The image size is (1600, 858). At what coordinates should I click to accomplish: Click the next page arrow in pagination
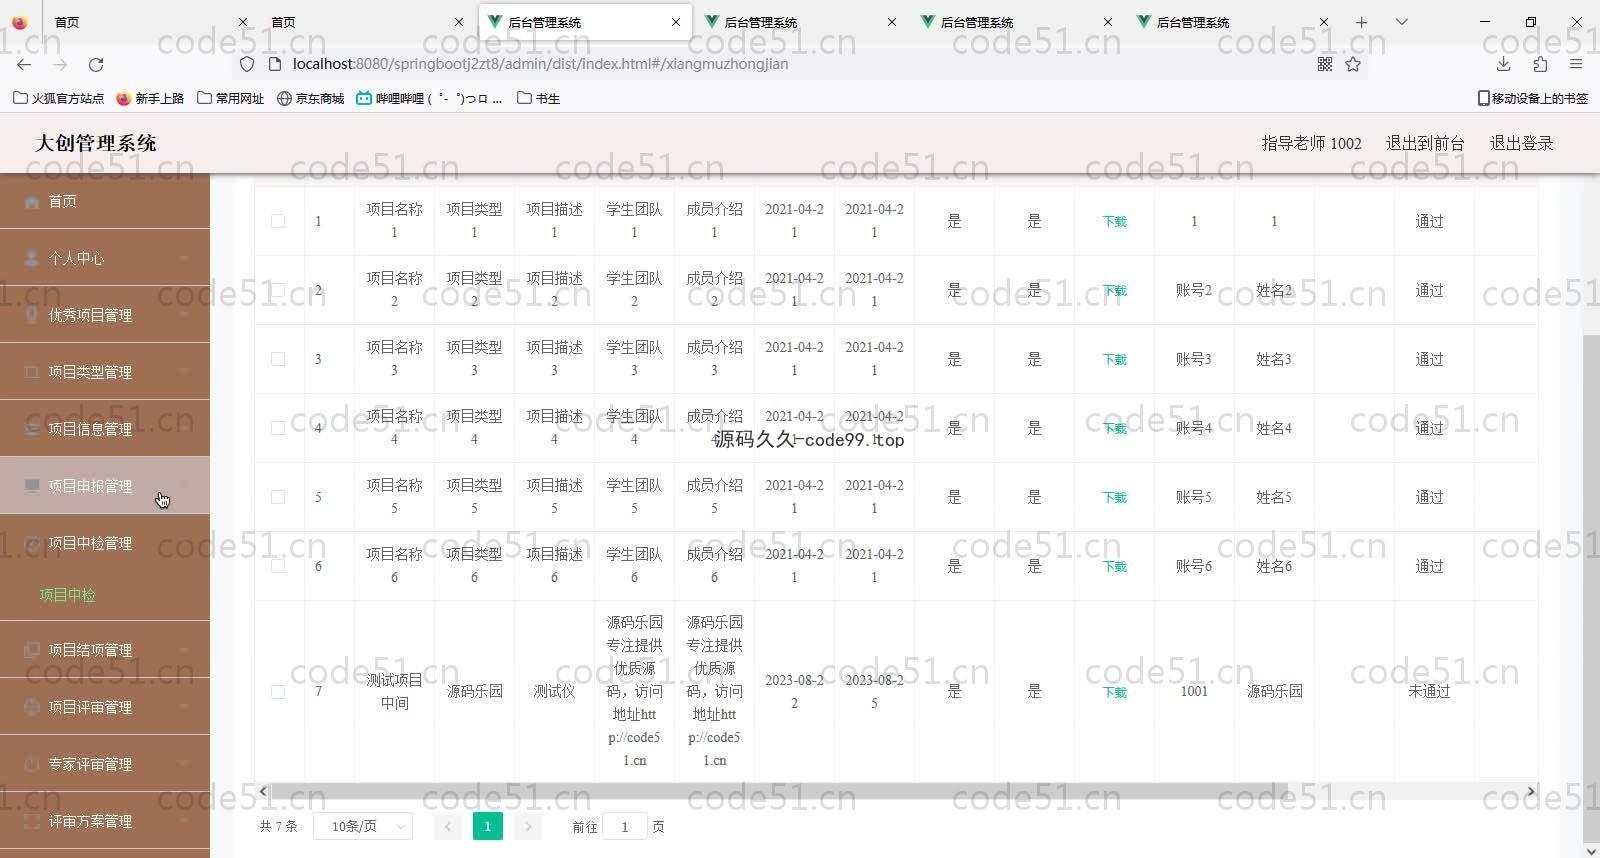pyautogui.click(x=528, y=826)
